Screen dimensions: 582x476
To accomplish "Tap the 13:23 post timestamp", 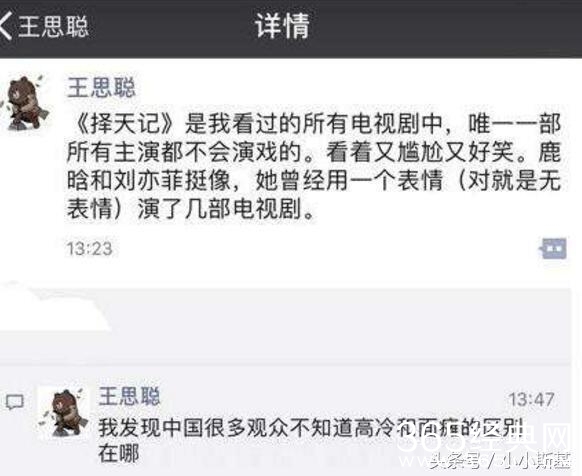I will pos(89,248).
